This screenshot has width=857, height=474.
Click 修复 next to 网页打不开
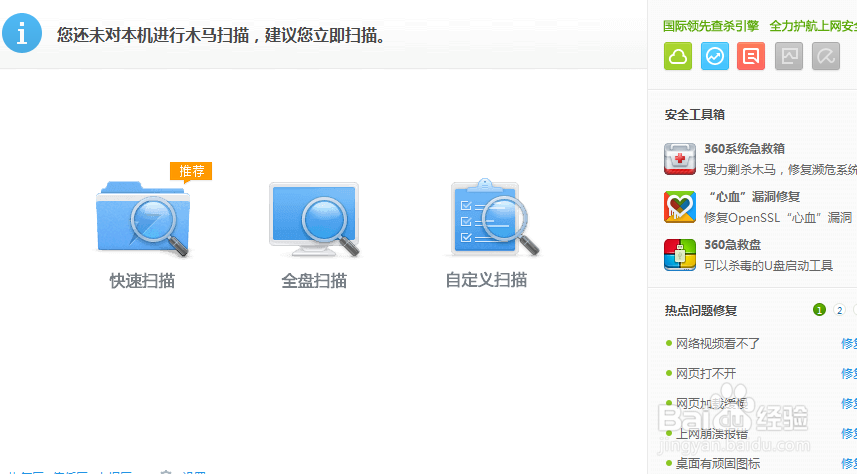[849, 373]
